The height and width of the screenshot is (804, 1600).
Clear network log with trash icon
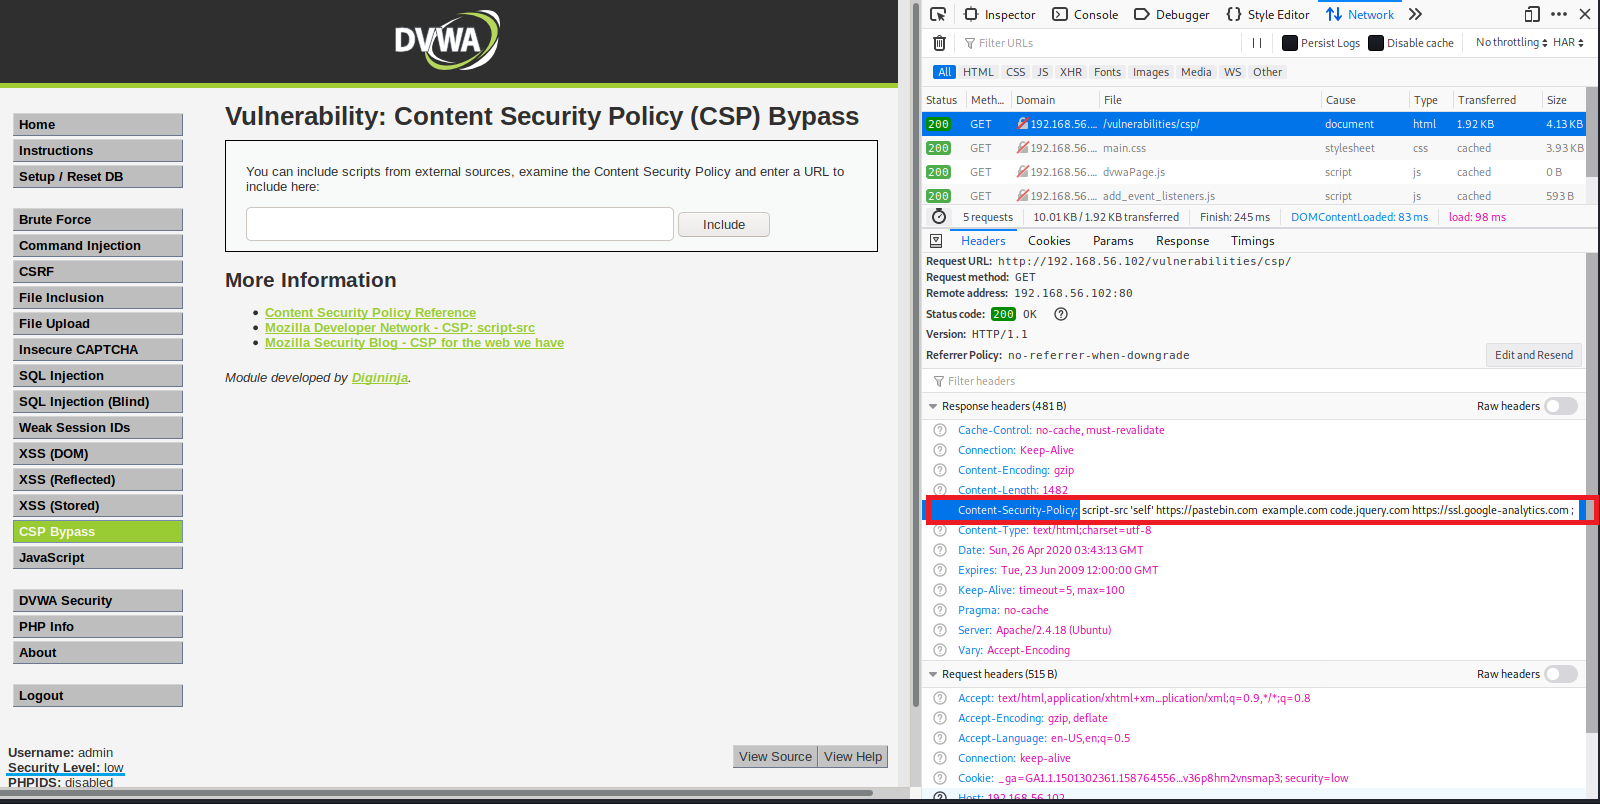939,43
